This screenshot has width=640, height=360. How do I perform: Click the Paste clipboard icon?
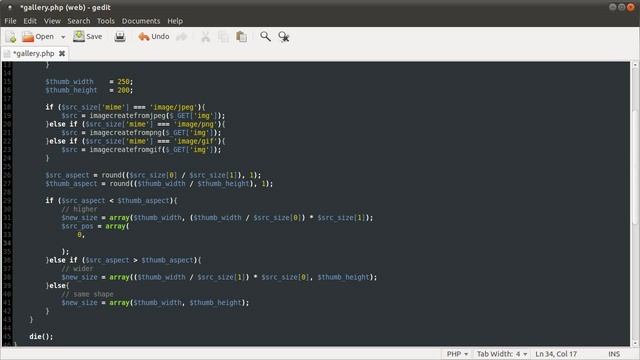pos(241,37)
